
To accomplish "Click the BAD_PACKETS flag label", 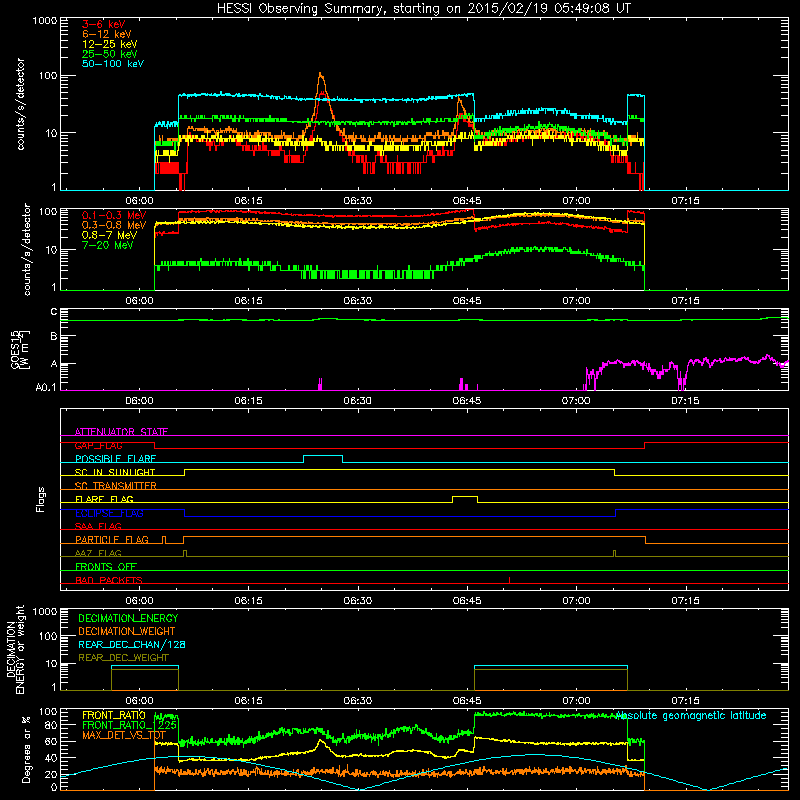I will (109, 580).
